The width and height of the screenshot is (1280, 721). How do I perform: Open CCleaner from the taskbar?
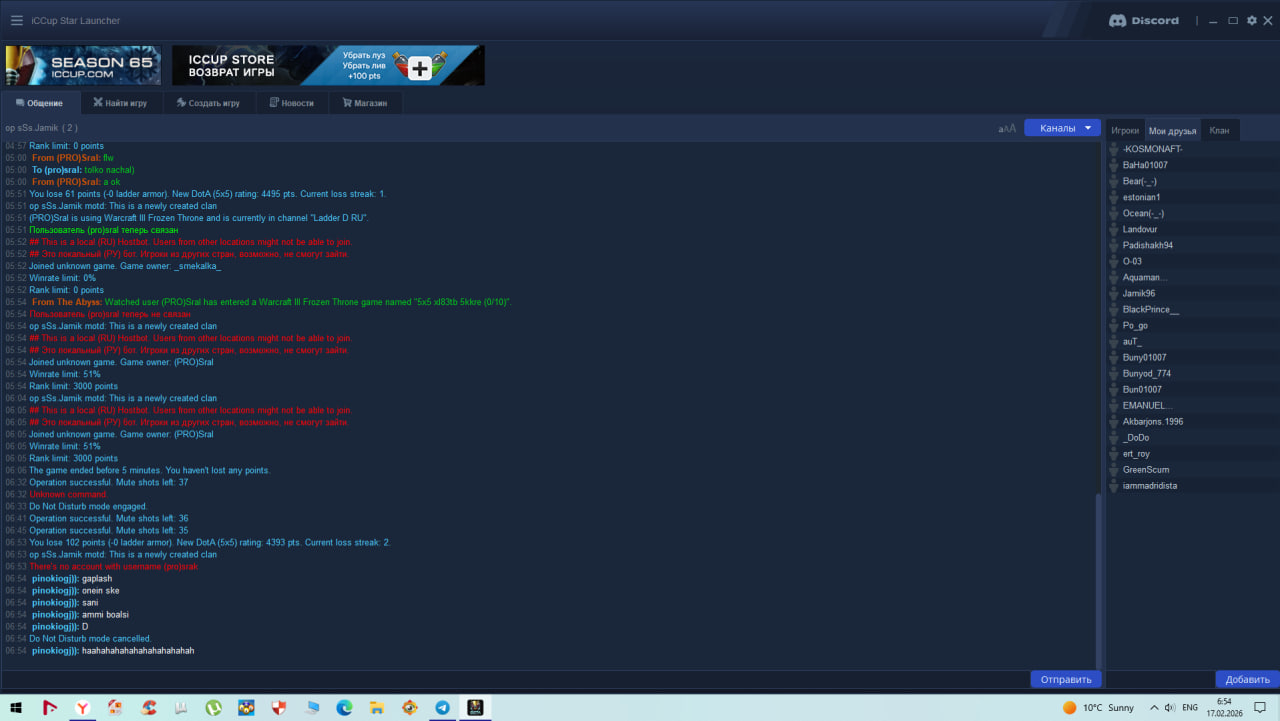[148, 707]
